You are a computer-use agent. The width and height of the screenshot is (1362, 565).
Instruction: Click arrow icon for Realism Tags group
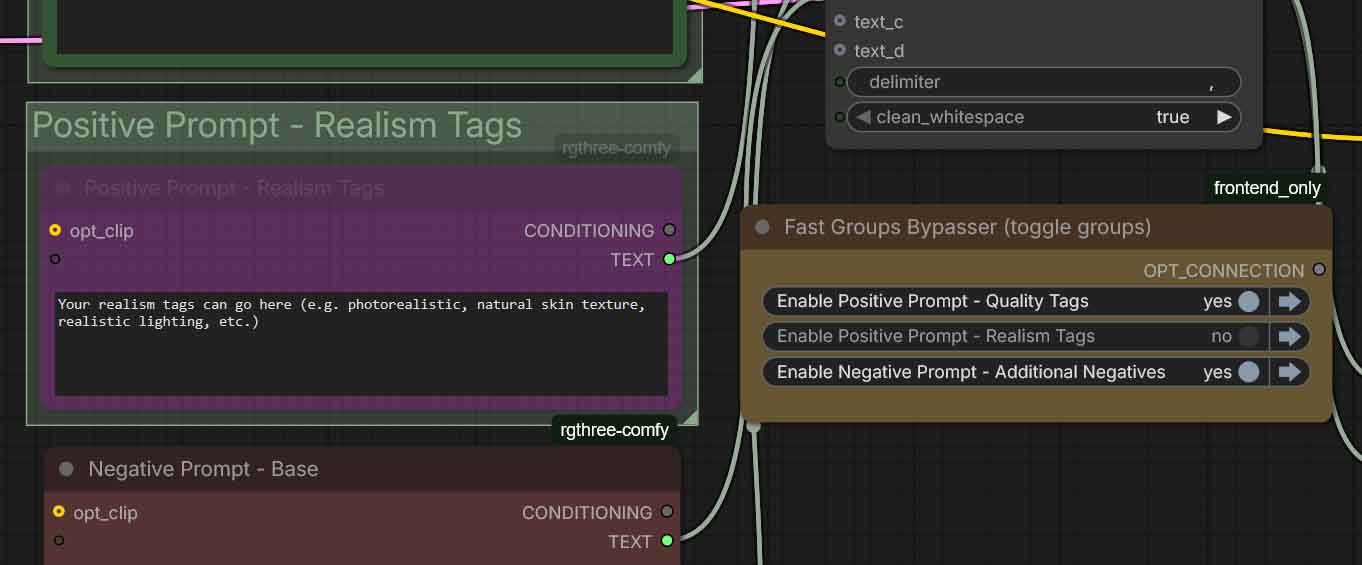1289,337
